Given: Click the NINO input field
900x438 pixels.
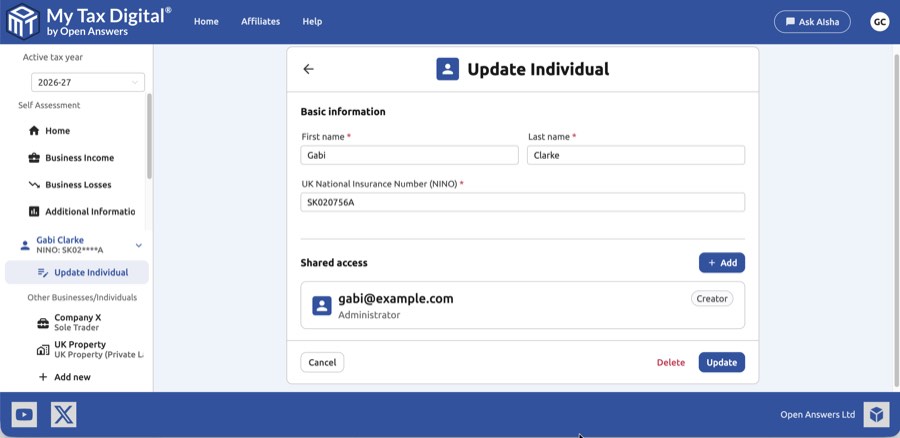Looking at the screenshot, I should tap(523, 202).
